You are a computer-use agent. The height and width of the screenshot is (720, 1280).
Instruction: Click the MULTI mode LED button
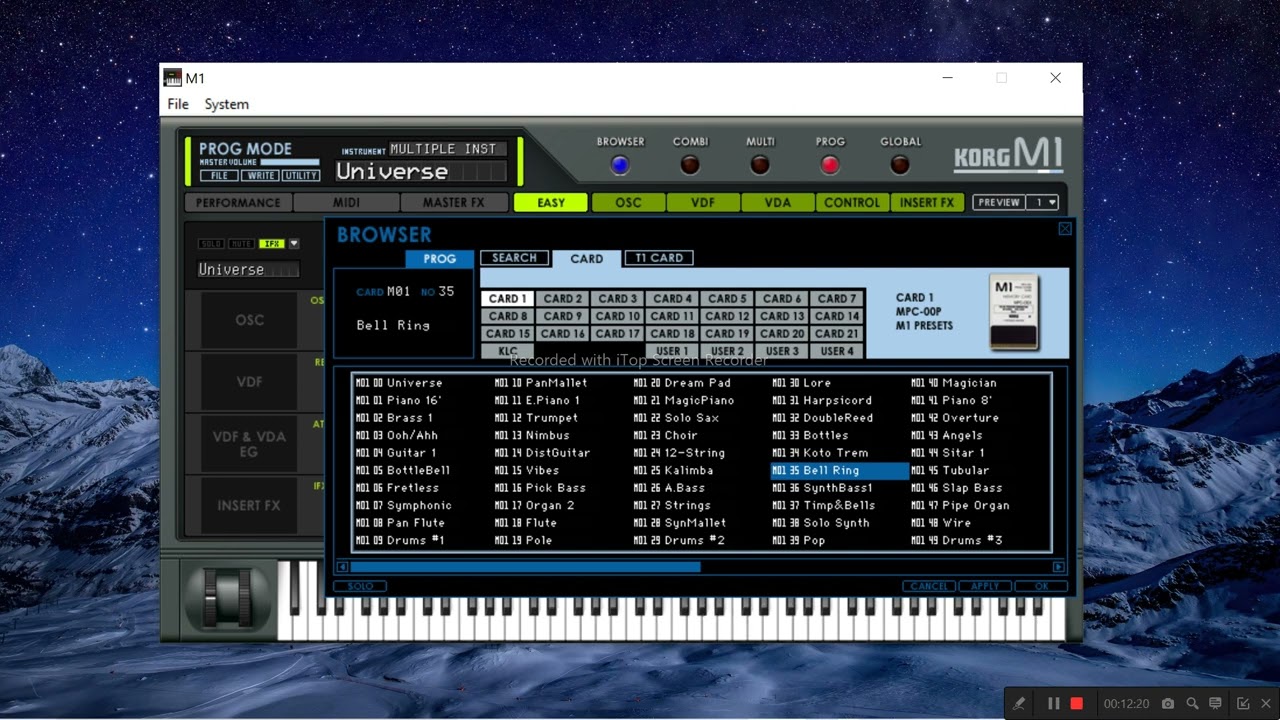click(760, 165)
